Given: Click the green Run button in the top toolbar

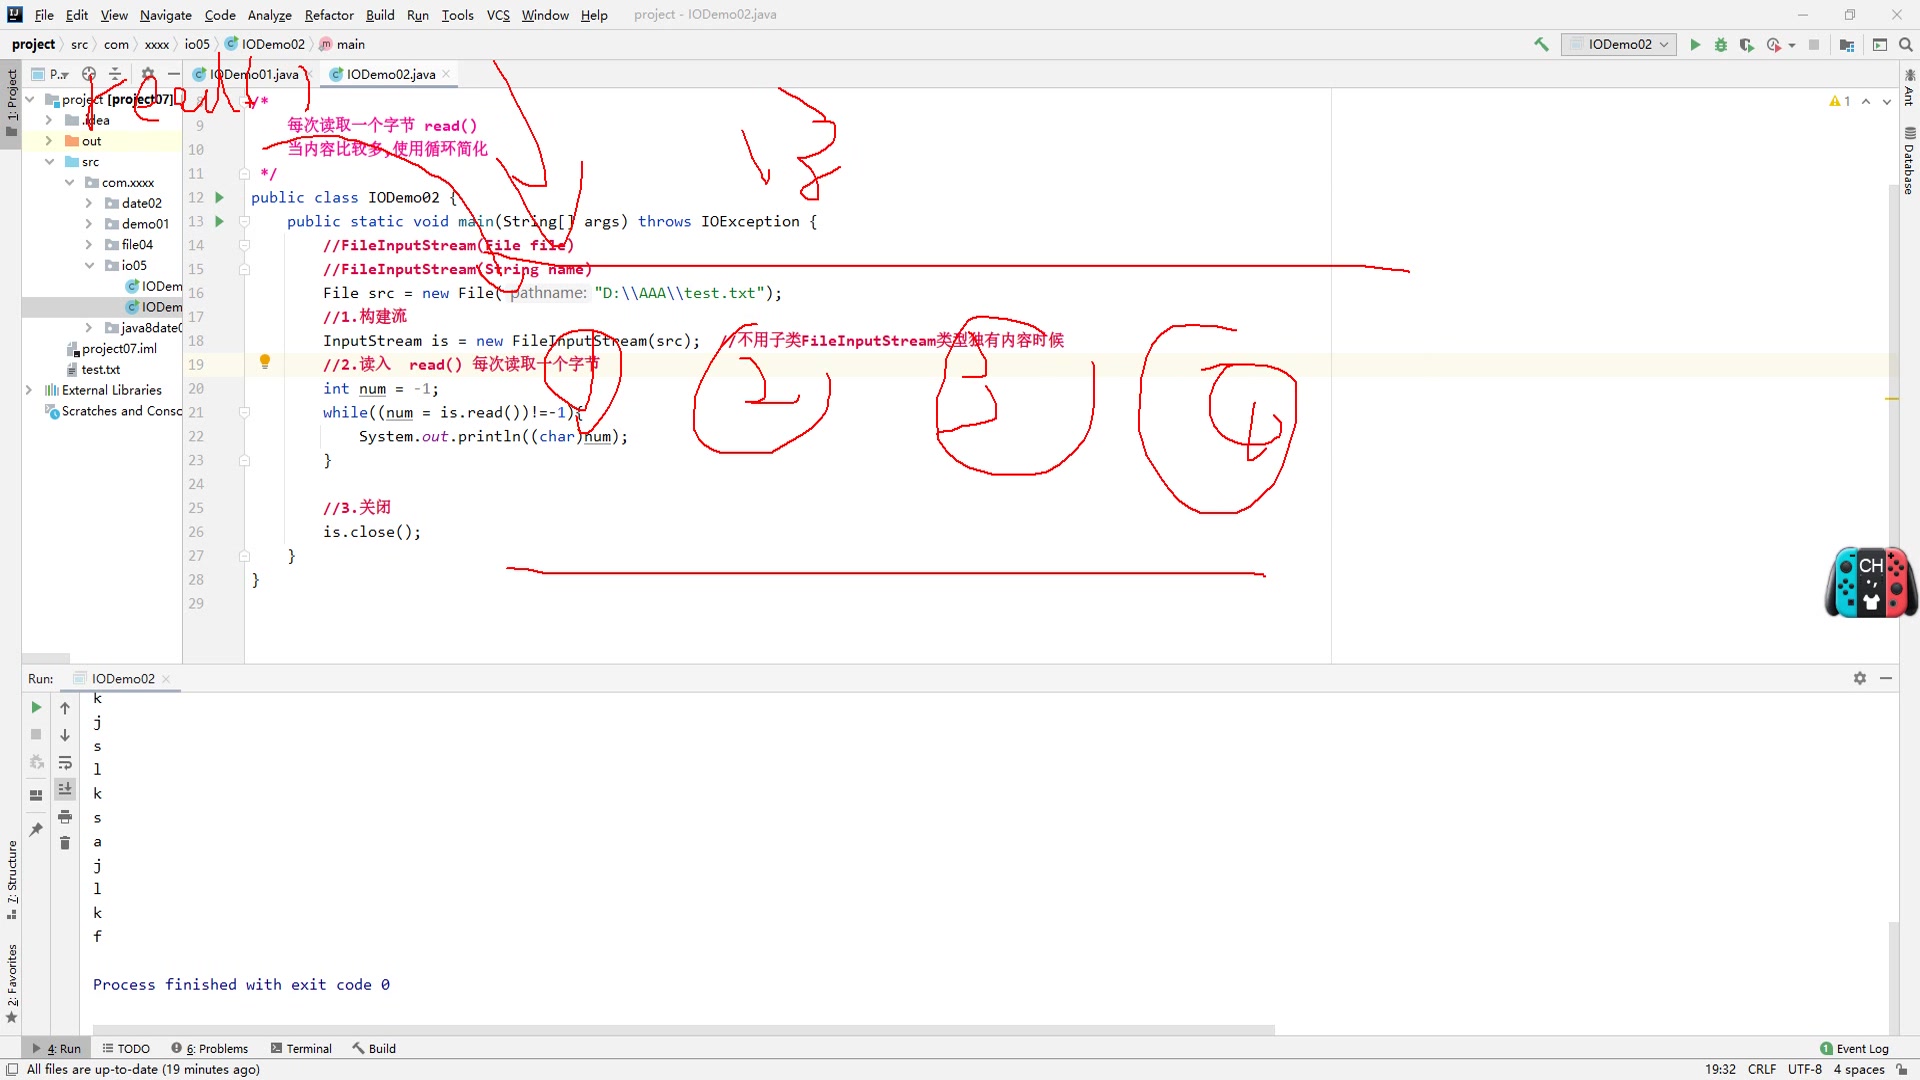Looking at the screenshot, I should point(1695,45).
